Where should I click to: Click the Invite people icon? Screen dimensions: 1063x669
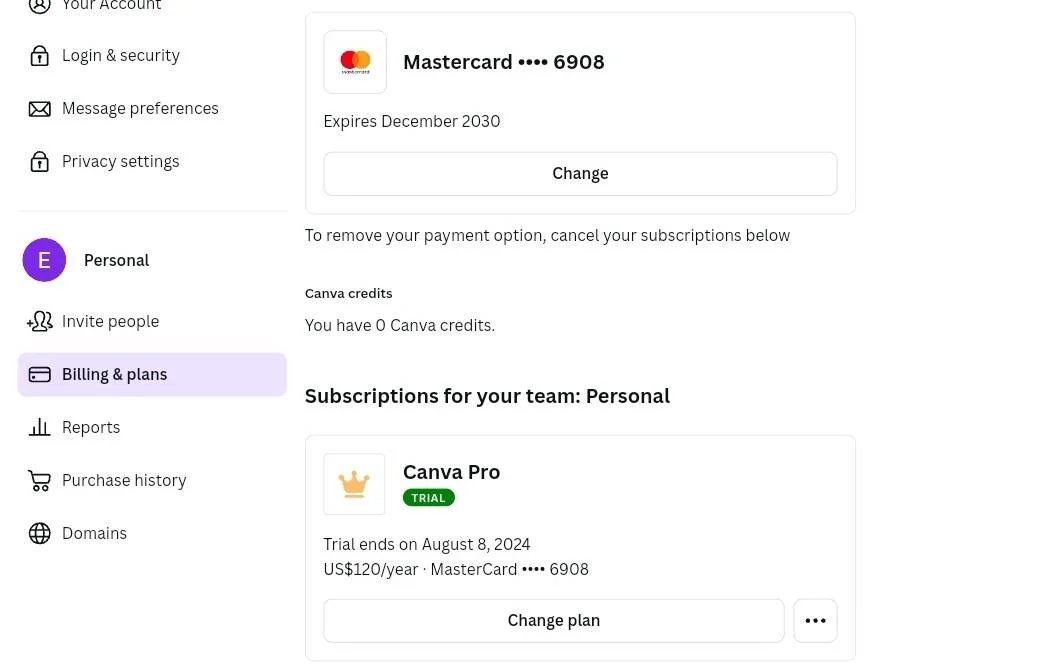tap(39, 321)
